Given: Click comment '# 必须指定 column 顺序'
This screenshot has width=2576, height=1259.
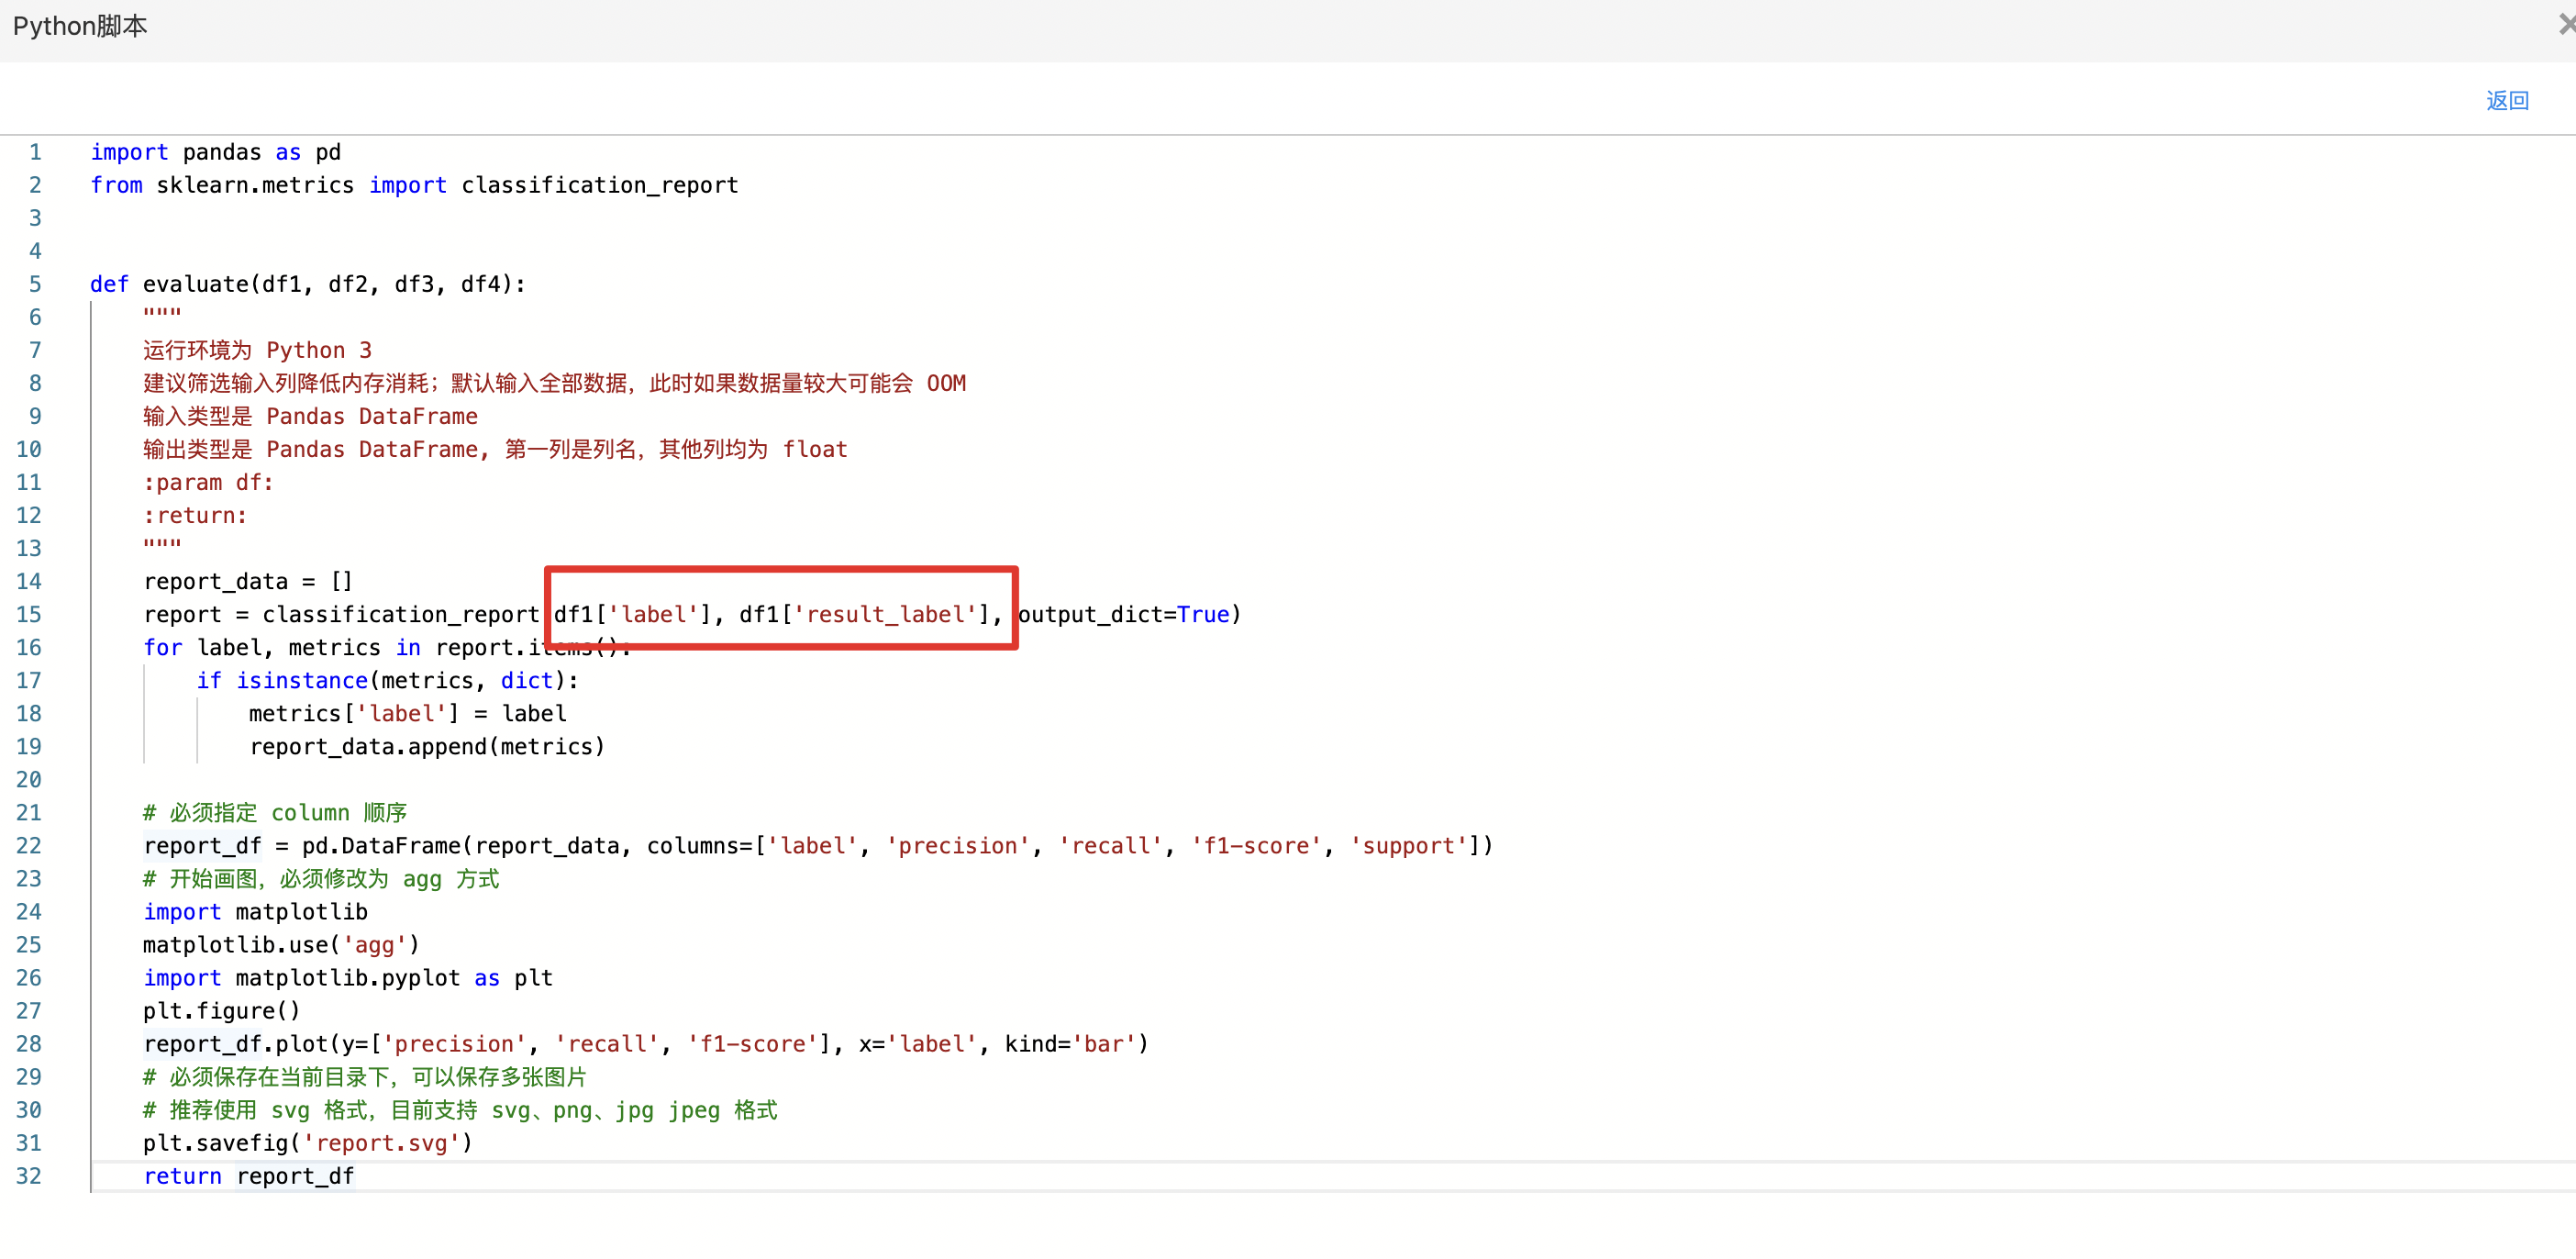Looking at the screenshot, I should (x=275, y=812).
